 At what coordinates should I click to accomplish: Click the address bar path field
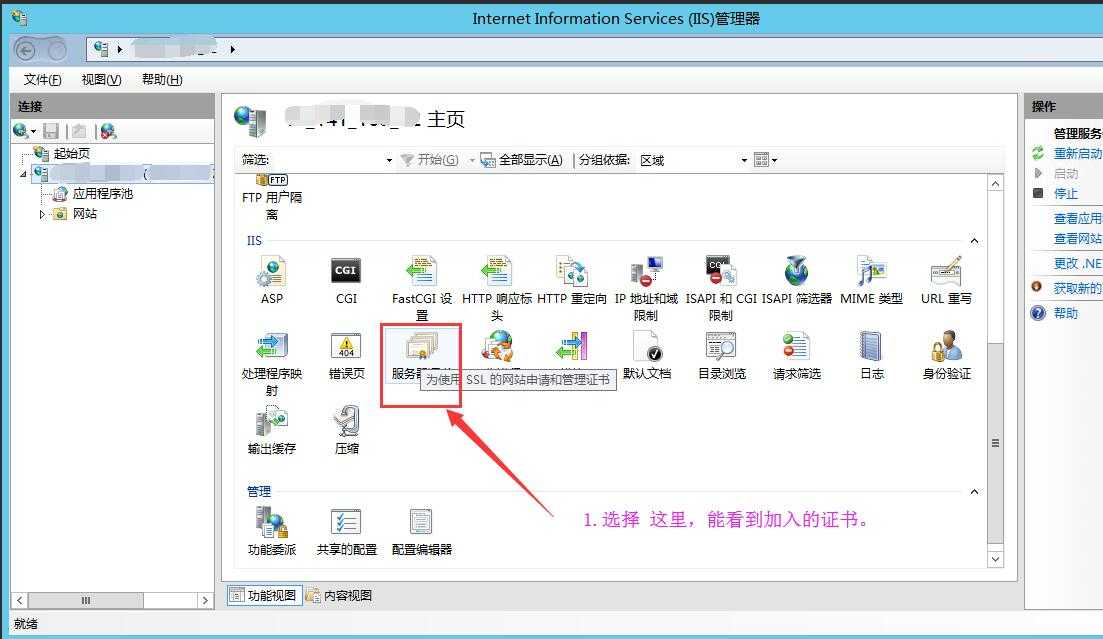click(594, 49)
